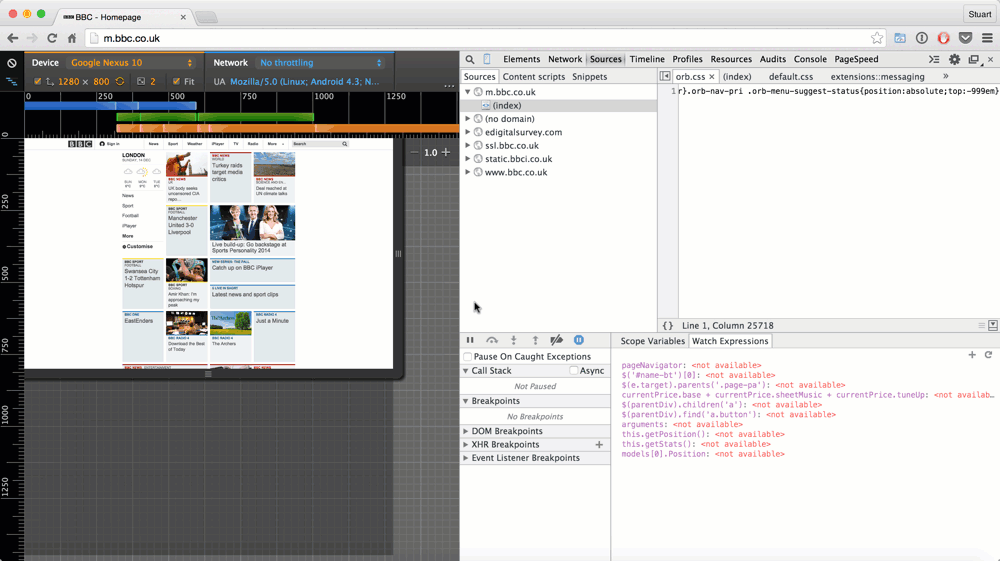Deactivate breakpoints icon

click(557, 340)
